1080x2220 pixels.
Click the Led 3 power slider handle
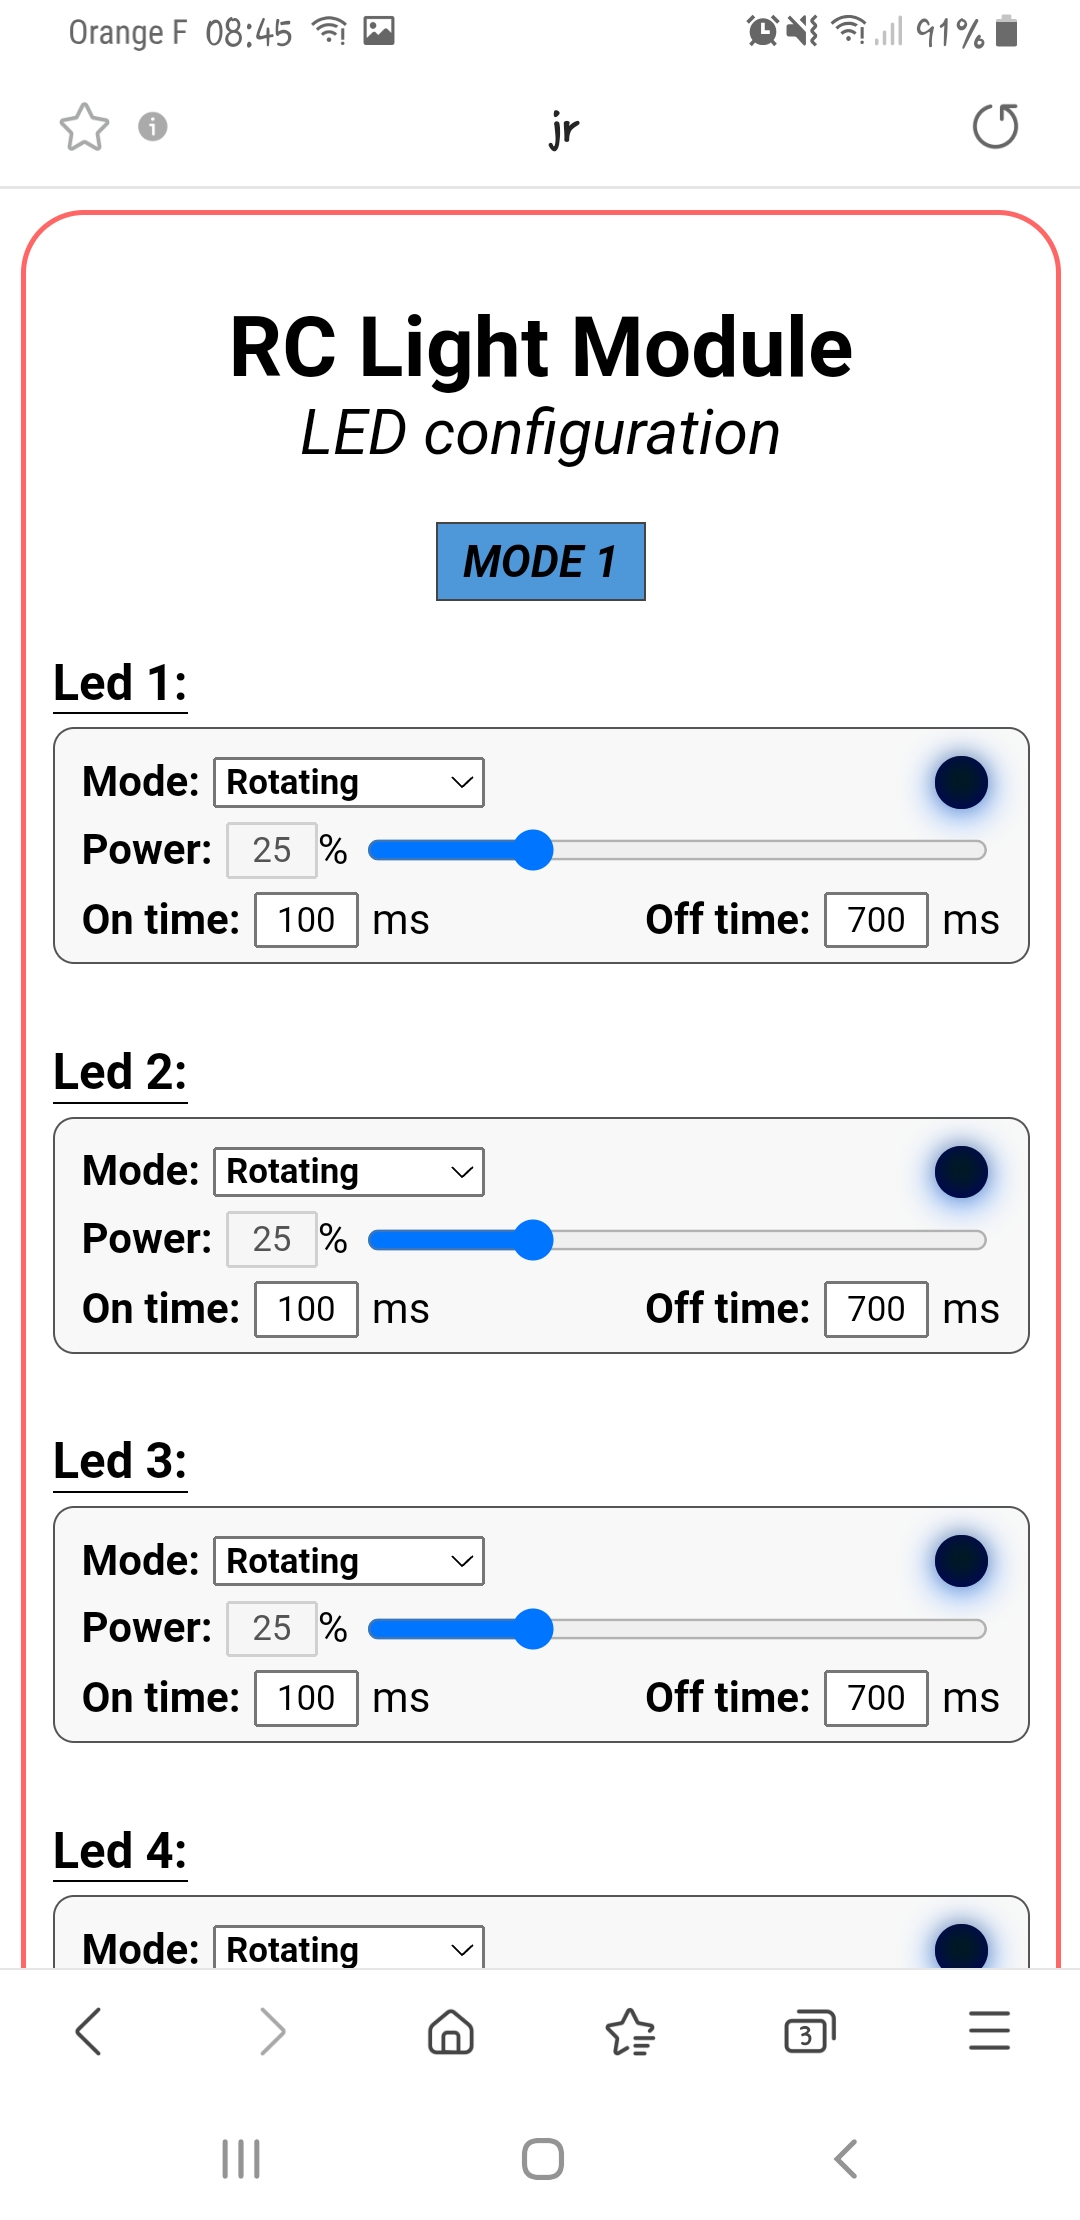[534, 1629]
